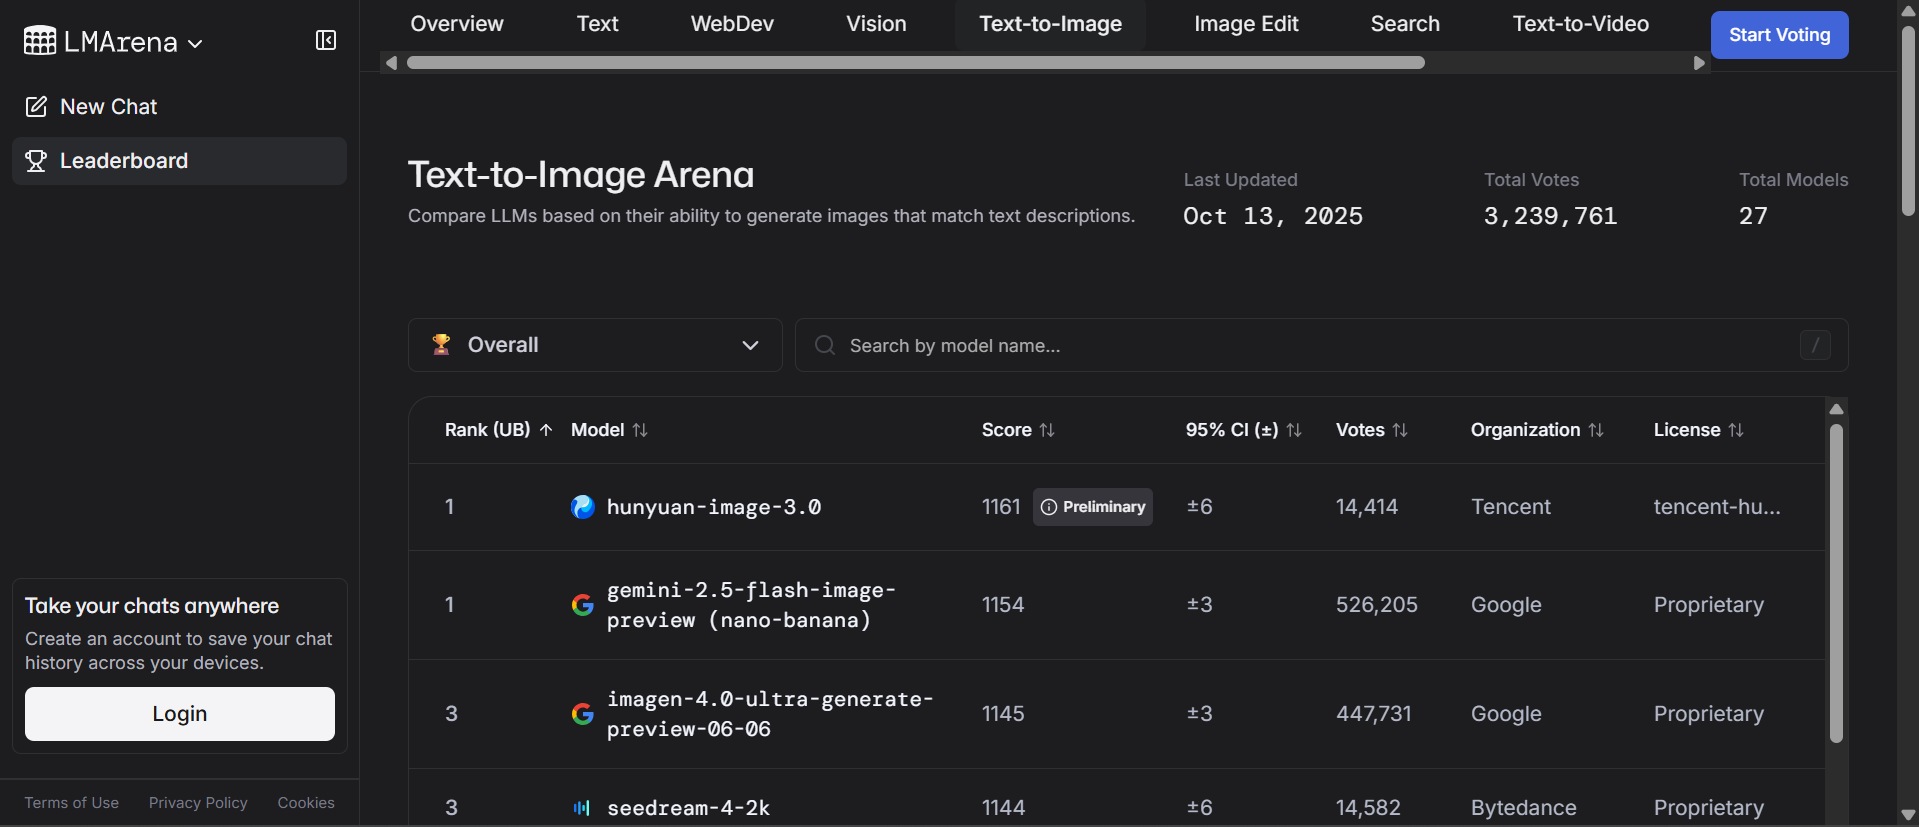Sort table by Model column arrows
The image size is (1919, 827).
click(640, 430)
